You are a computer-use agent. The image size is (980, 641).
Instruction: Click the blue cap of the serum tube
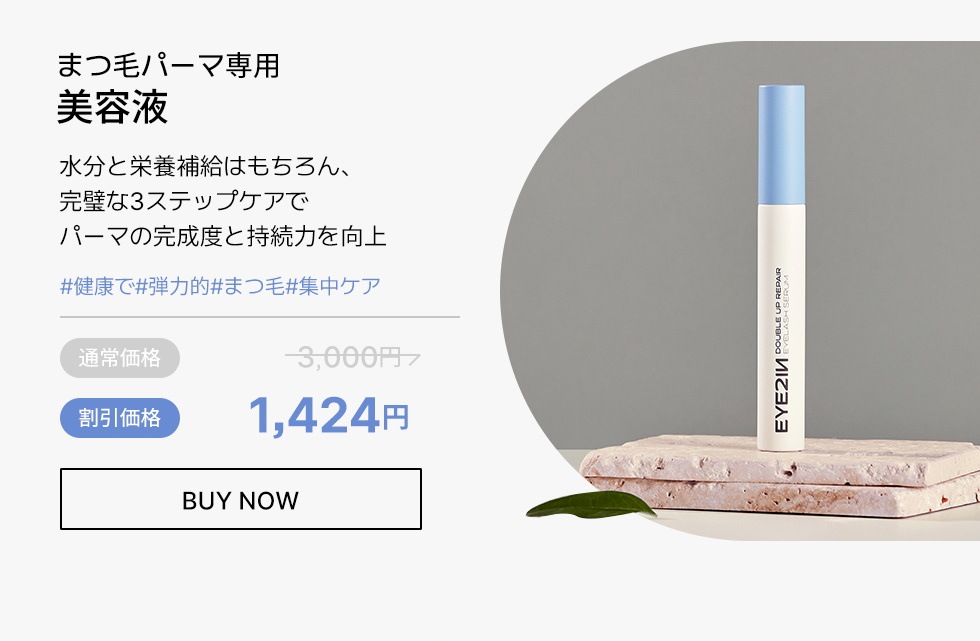[x=781, y=144]
